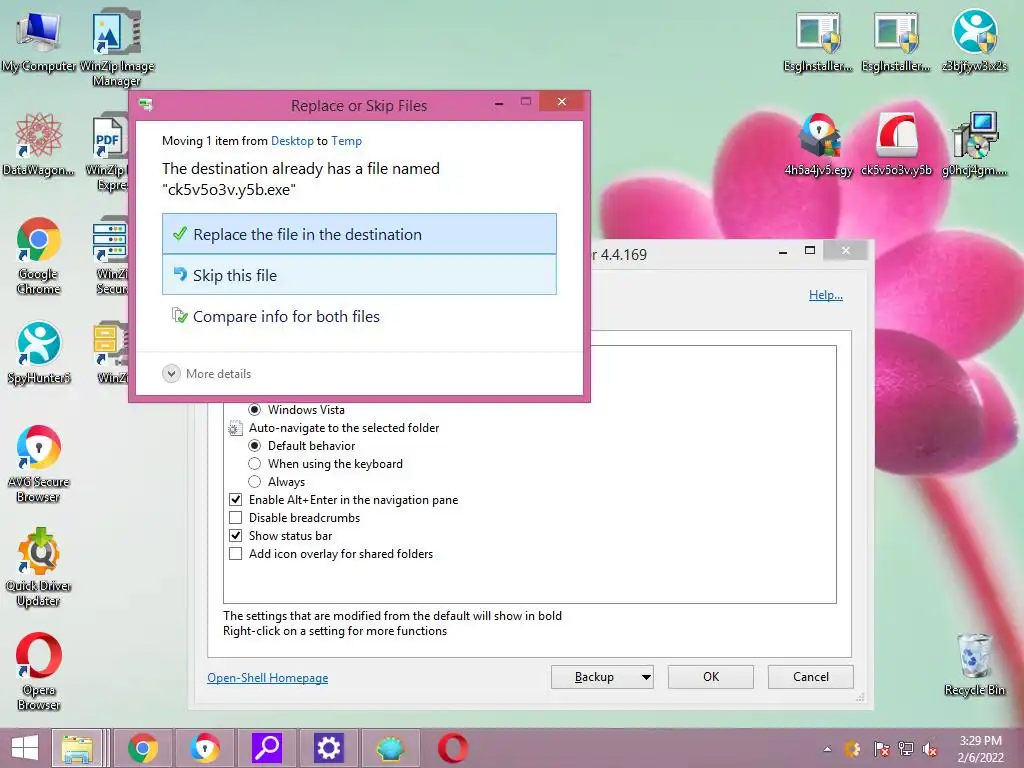Open Backup dropdown arrow

pos(646,677)
